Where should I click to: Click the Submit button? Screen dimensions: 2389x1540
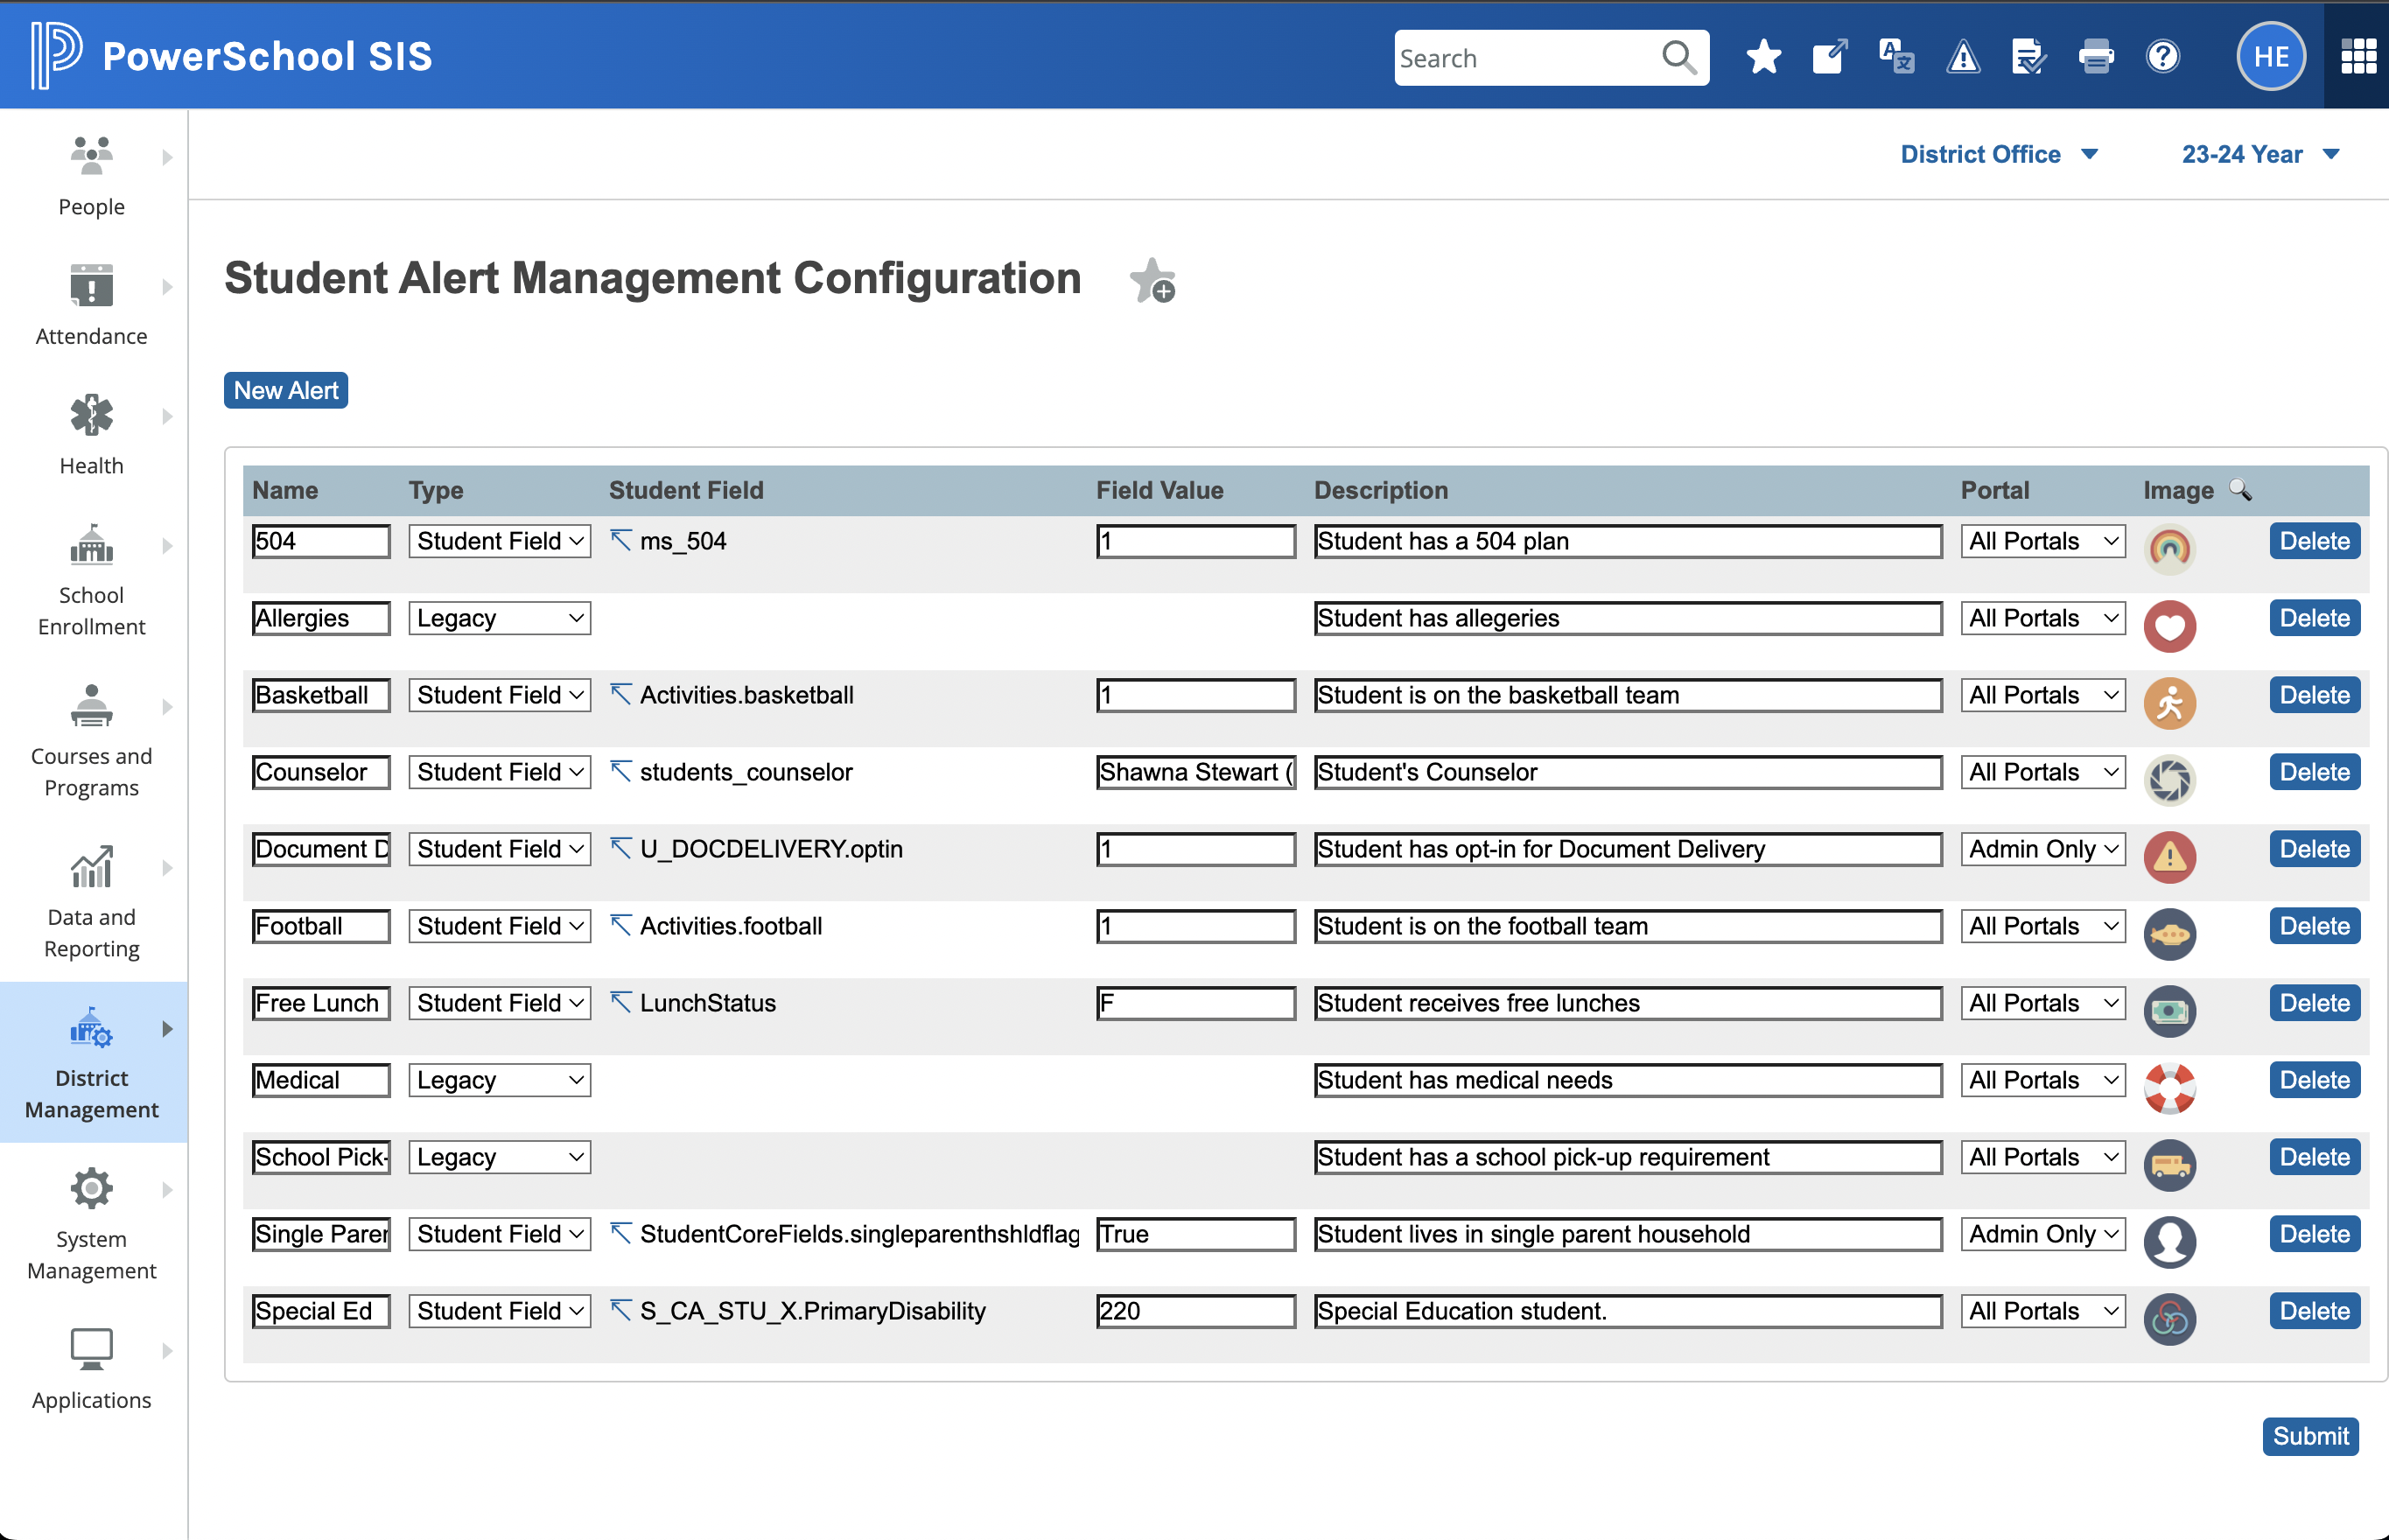pyautogui.click(x=2310, y=1436)
